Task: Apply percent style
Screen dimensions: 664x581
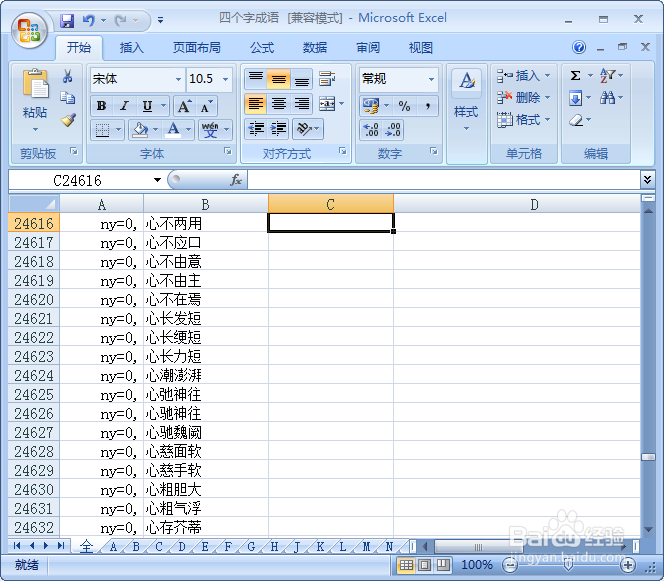Action: pyautogui.click(x=404, y=106)
